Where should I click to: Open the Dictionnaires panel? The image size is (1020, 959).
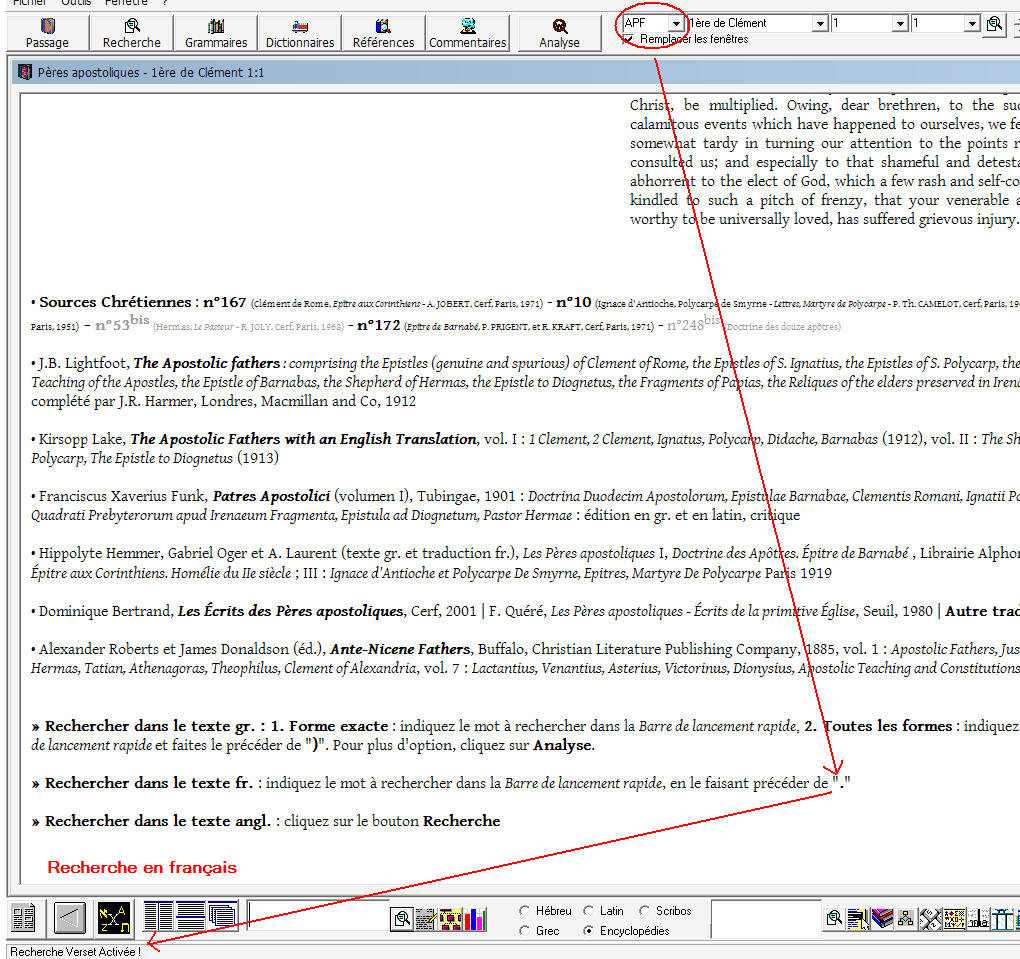click(300, 33)
